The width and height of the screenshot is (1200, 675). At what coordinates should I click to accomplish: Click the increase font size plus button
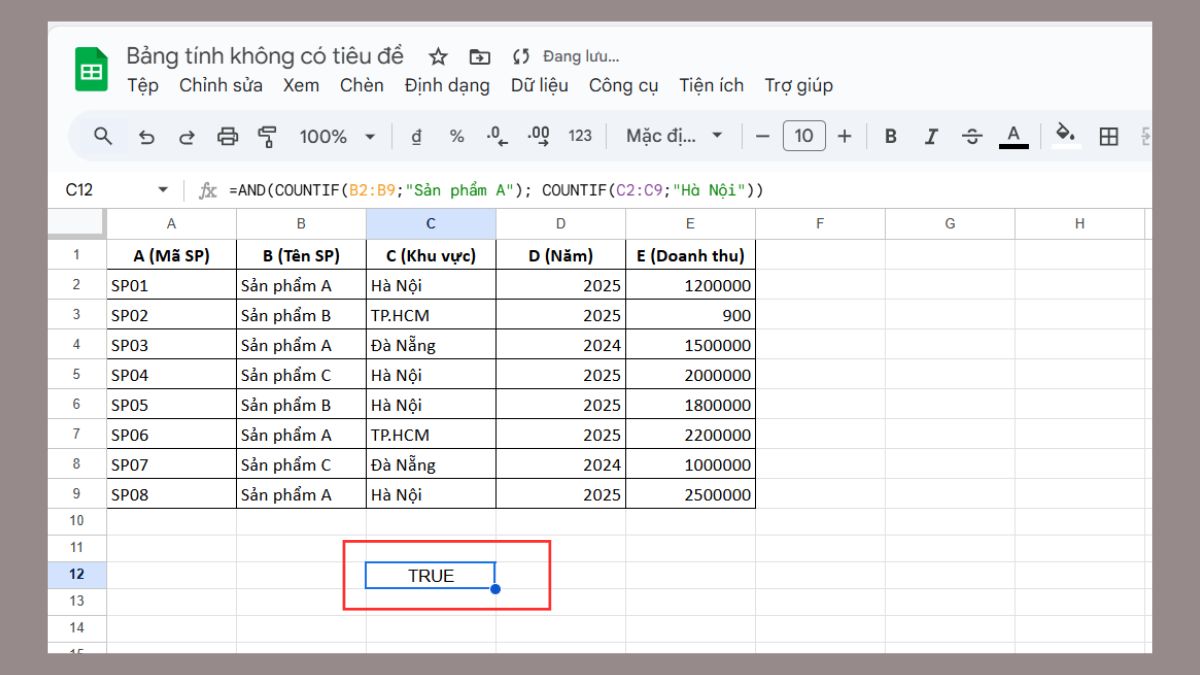pos(844,136)
